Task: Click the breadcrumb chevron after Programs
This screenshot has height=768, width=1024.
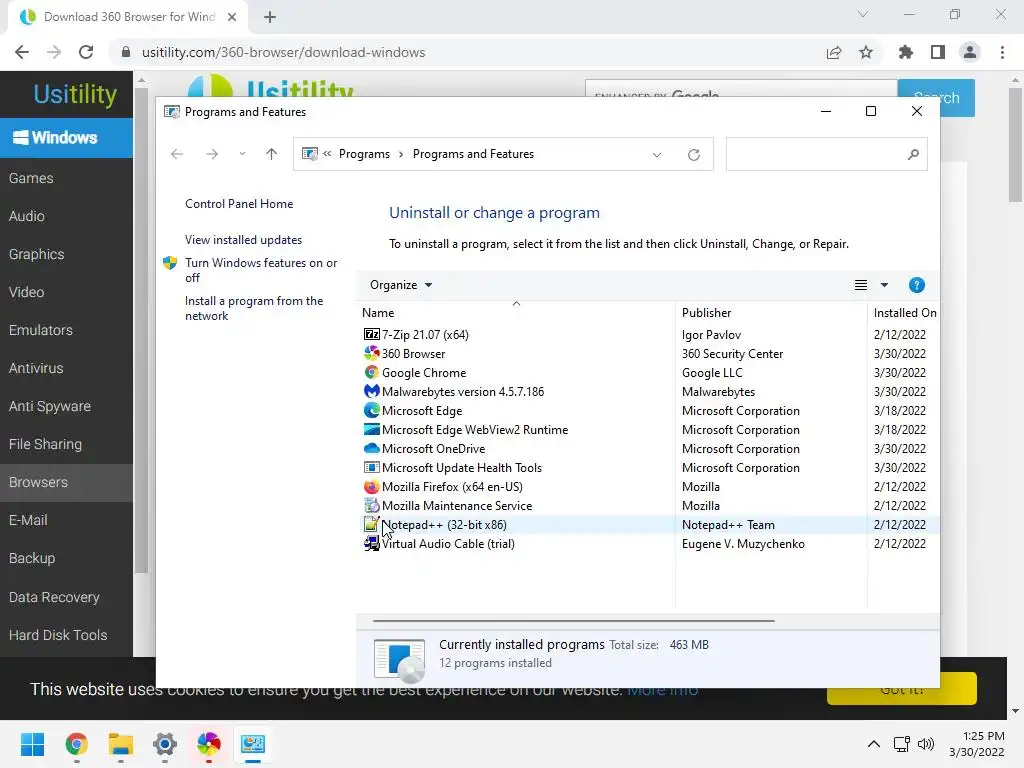Action: (401, 154)
